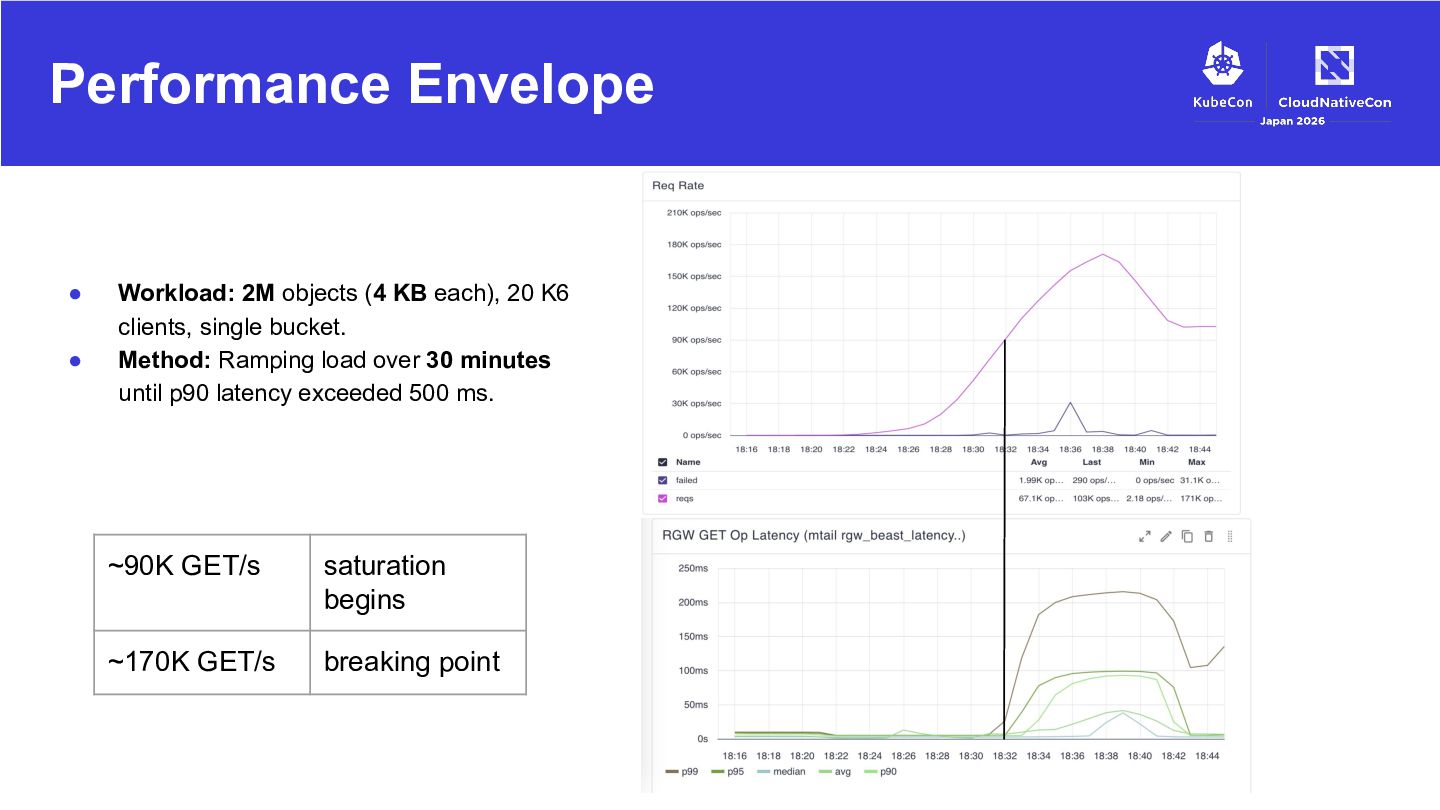Click the 210K ops/sec axis label
Viewport: 1440px width, 810px height.
694,213
